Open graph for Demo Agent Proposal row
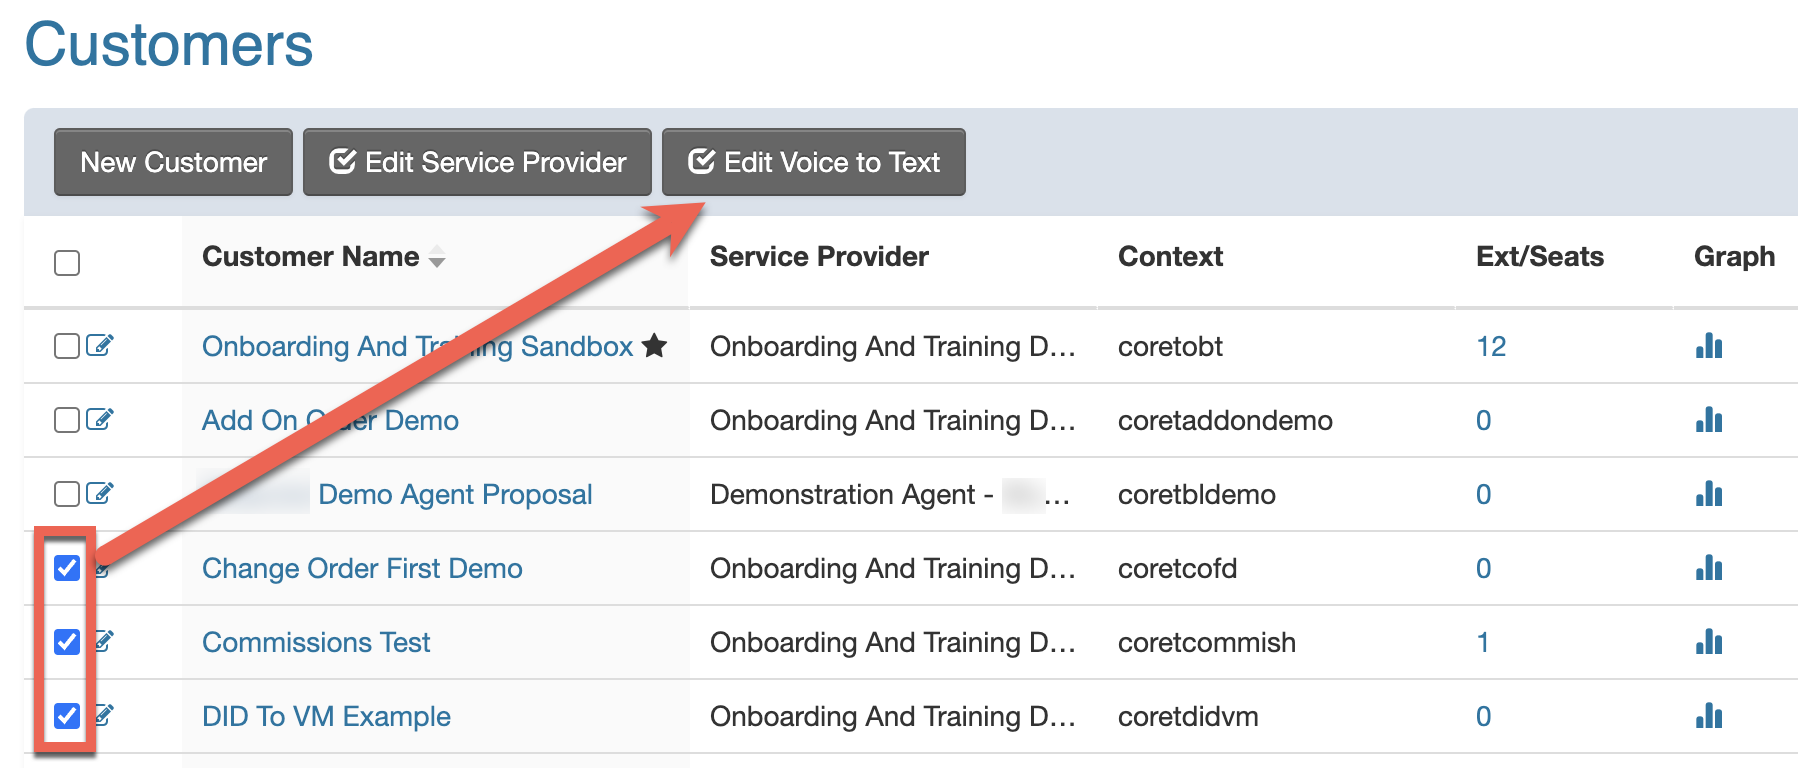This screenshot has width=1798, height=768. [x=1708, y=494]
